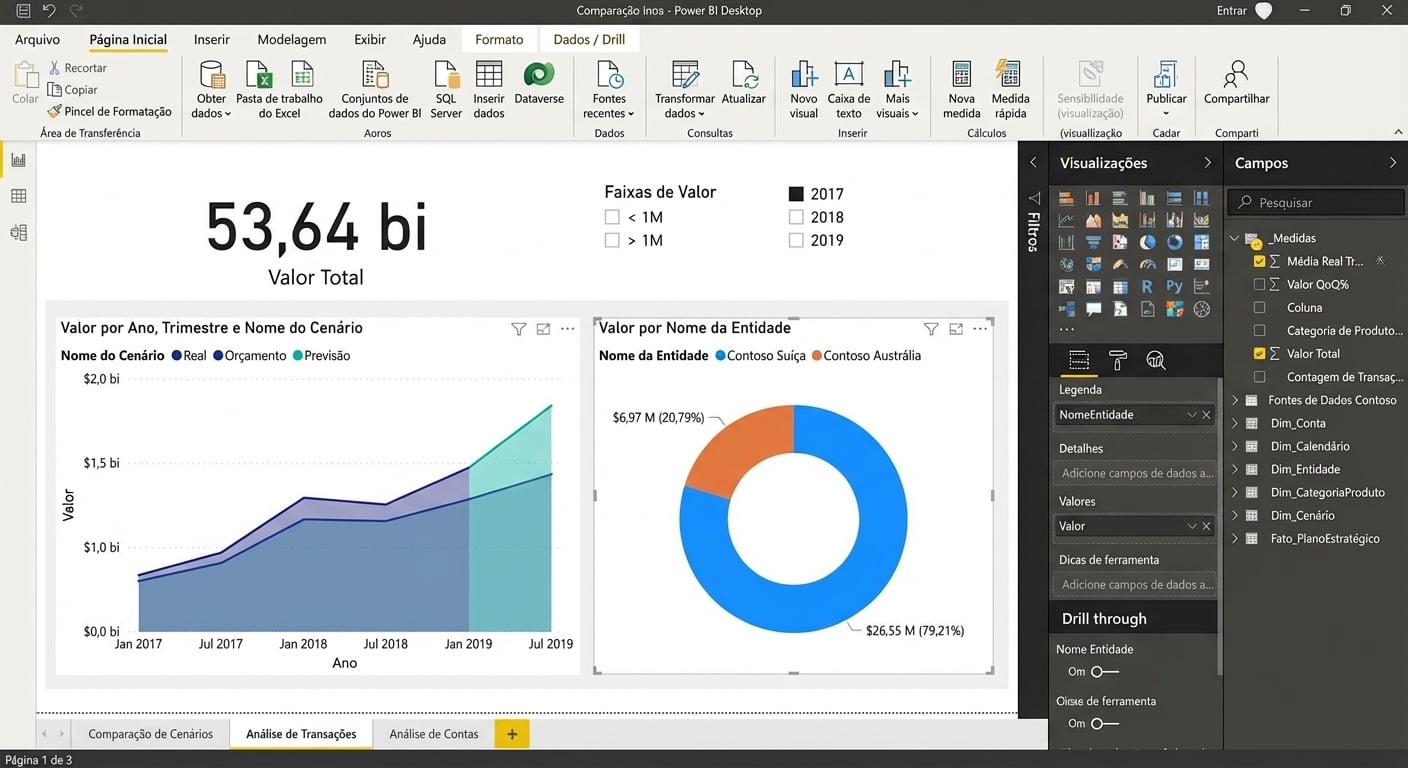Switch to Análise de Contas page tab
1408x768 pixels.
[434, 734]
